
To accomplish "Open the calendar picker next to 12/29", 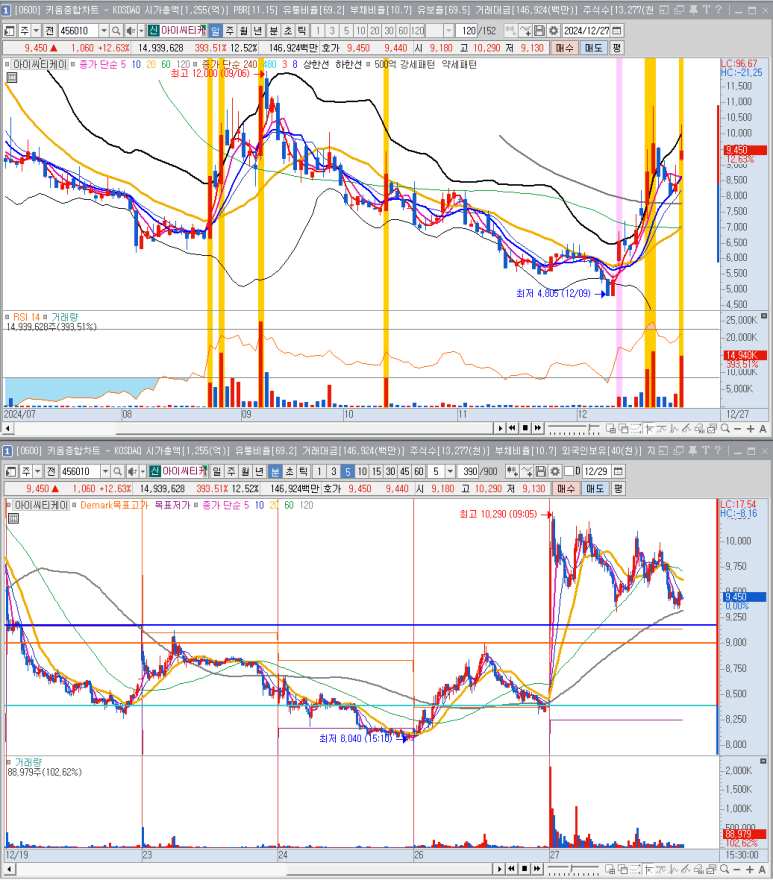I will (x=618, y=471).
